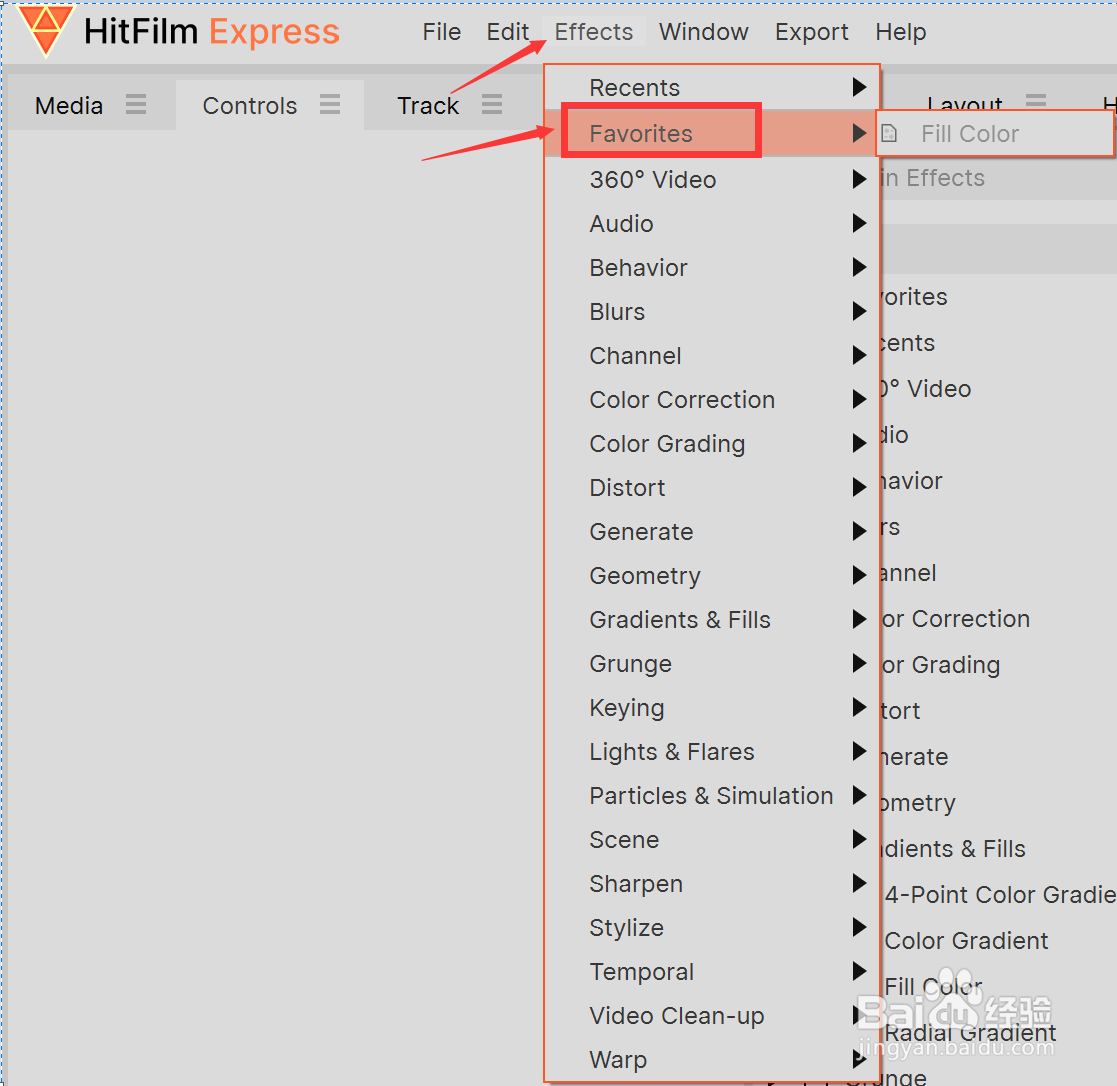Open the Controls panel hamburger menu
Viewport: 1117px width, 1086px height.
[x=330, y=105]
